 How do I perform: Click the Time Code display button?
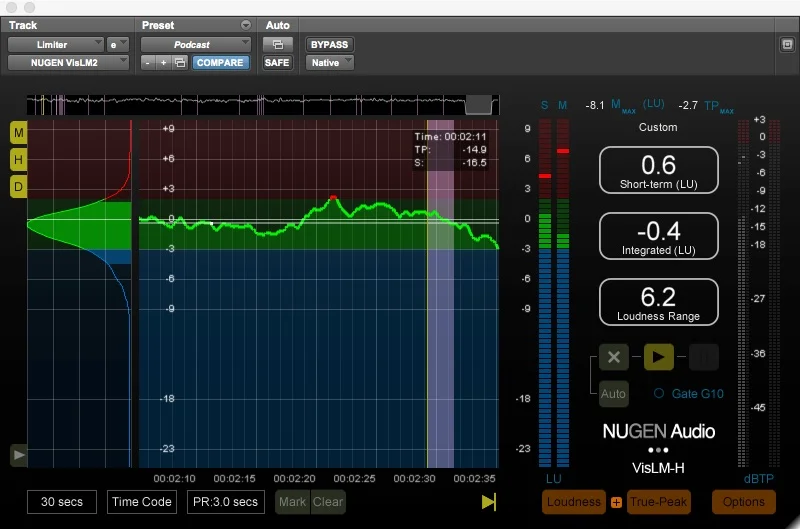[142, 502]
